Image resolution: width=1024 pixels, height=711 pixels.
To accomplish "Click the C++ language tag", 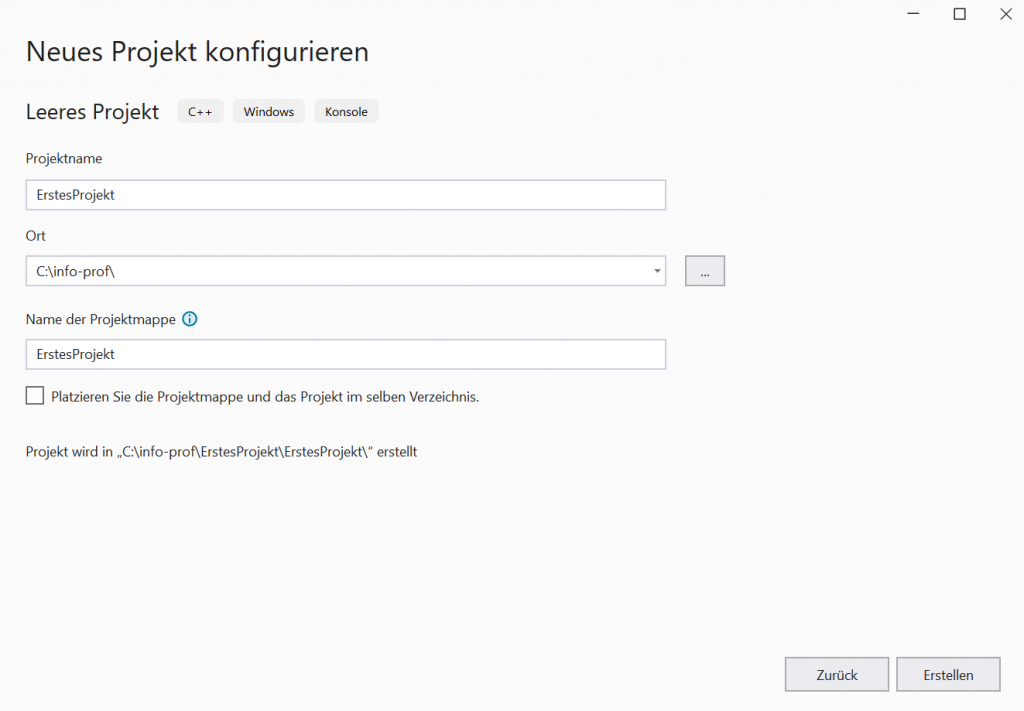I will coord(200,112).
